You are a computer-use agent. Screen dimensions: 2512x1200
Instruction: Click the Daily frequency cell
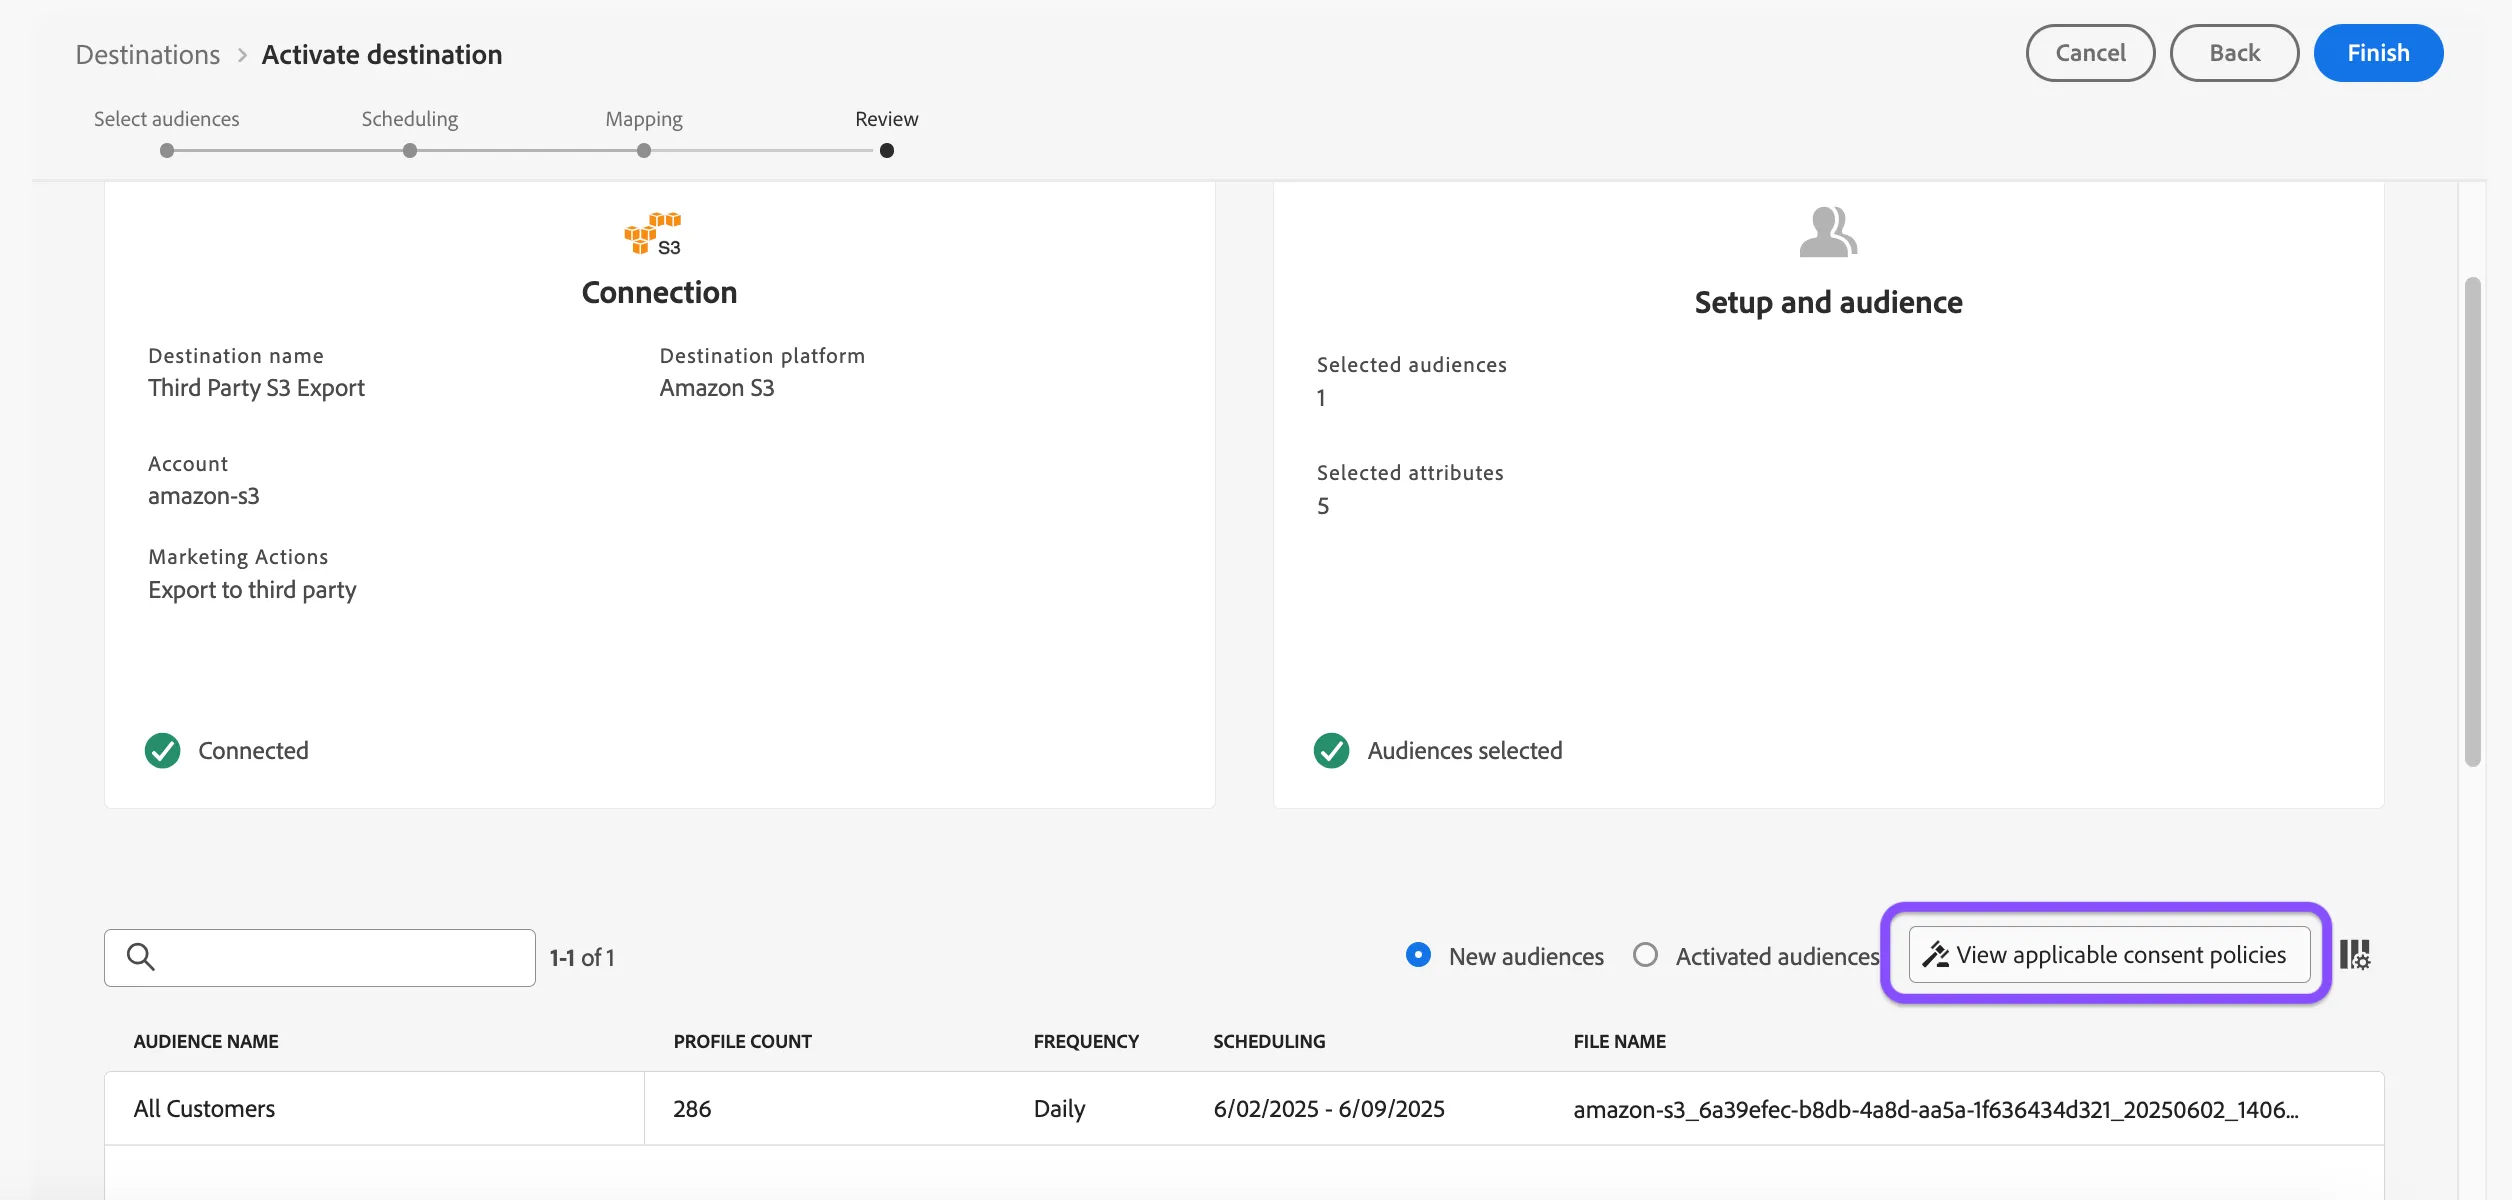[1059, 1109]
